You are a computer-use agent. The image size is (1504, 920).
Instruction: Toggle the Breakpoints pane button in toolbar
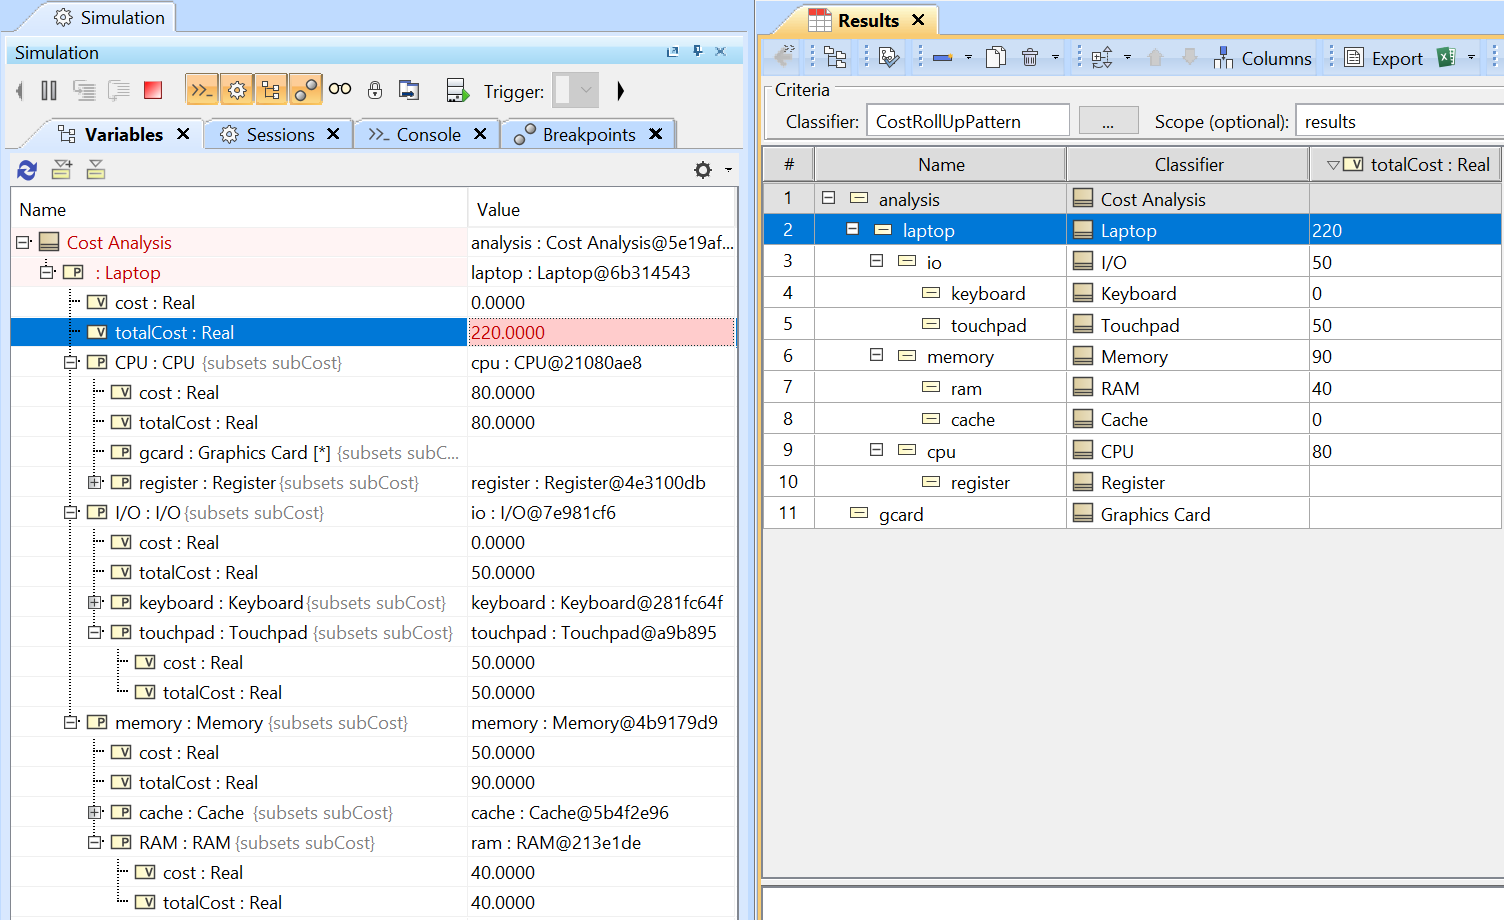tap(305, 91)
